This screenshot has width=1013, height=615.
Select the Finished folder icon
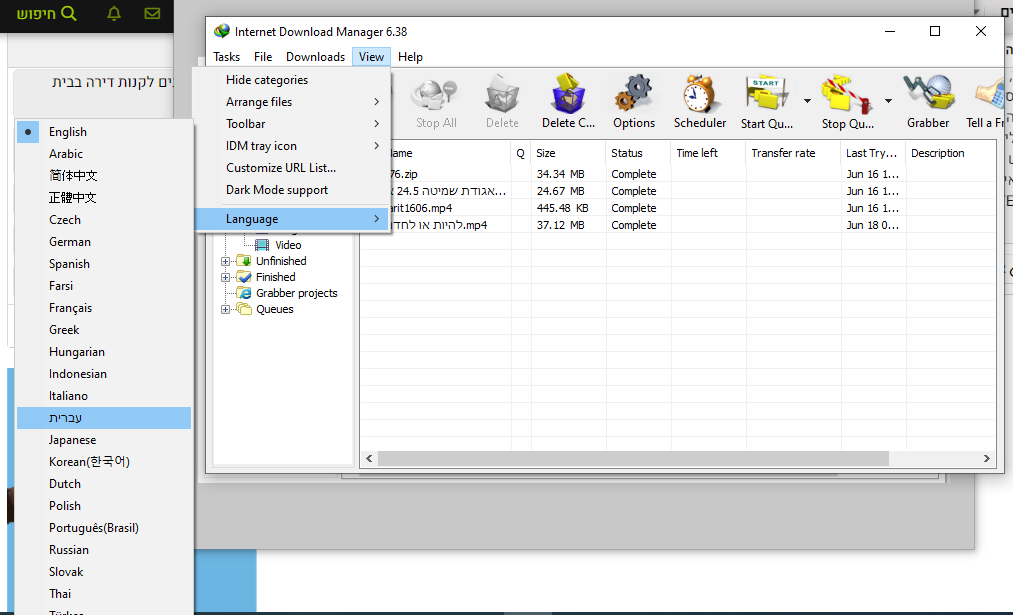[x=244, y=276]
